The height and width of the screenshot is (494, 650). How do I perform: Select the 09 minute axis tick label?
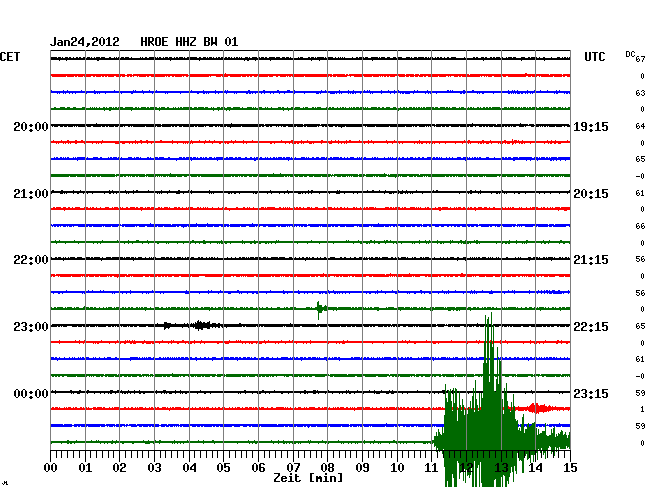[x=362, y=467]
